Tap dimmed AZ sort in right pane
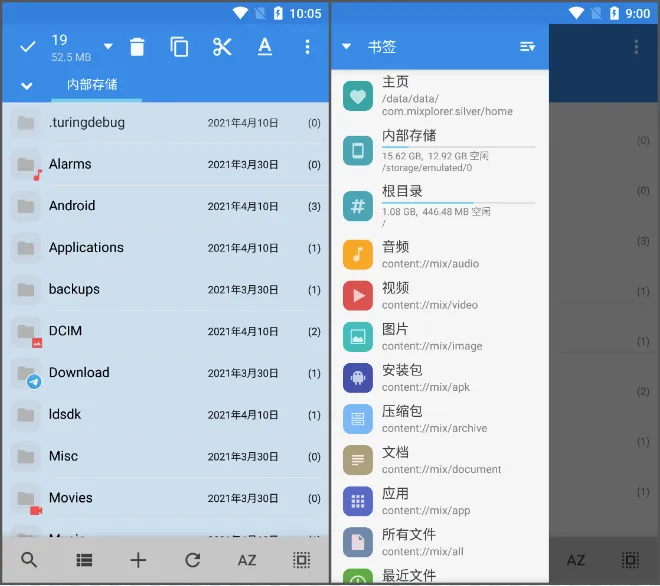Image resolution: width=660 pixels, height=586 pixels. pyautogui.click(x=576, y=560)
